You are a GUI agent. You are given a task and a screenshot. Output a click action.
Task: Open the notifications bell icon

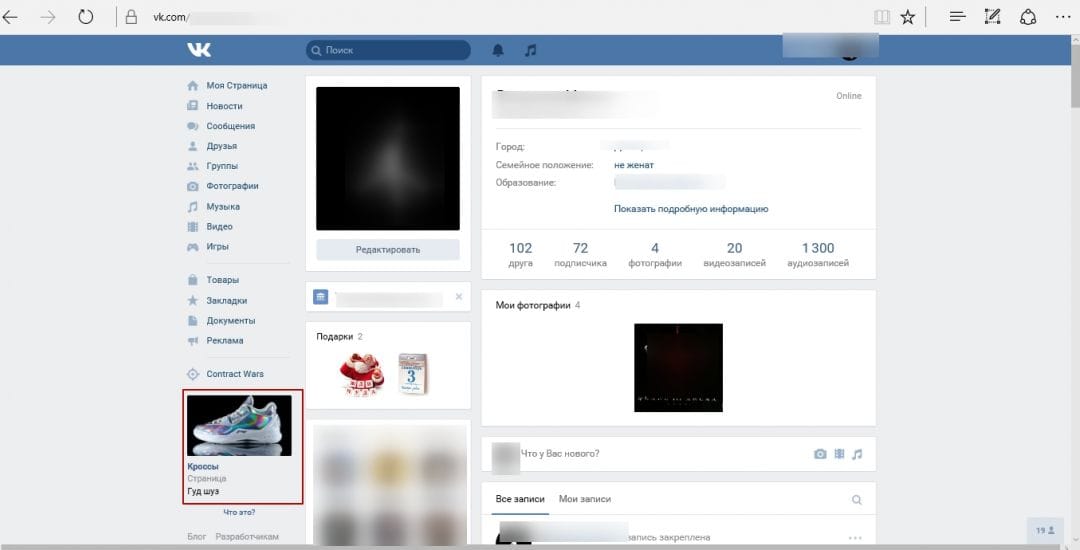point(498,50)
